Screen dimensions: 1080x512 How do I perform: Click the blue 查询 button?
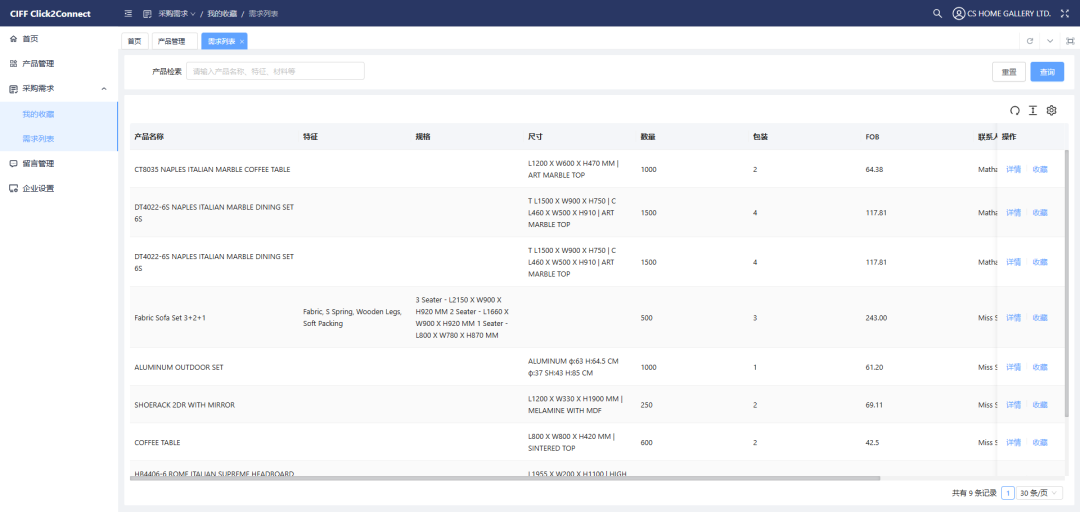point(1047,72)
